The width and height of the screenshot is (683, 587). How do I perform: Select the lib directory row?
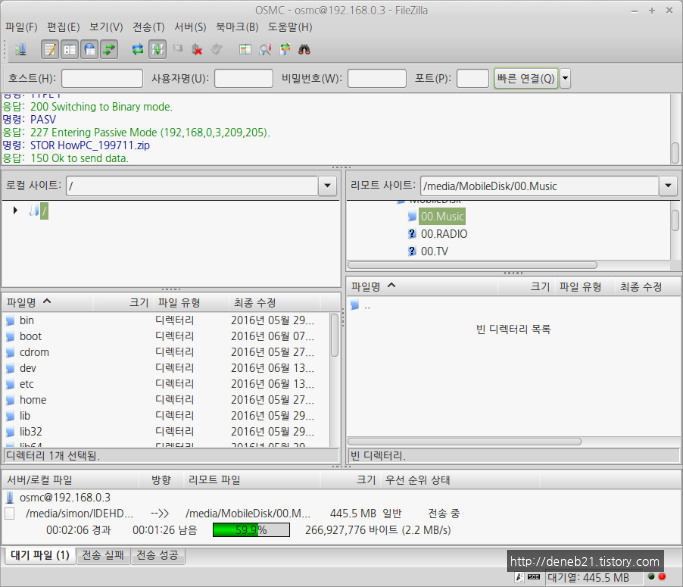(x=166, y=416)
